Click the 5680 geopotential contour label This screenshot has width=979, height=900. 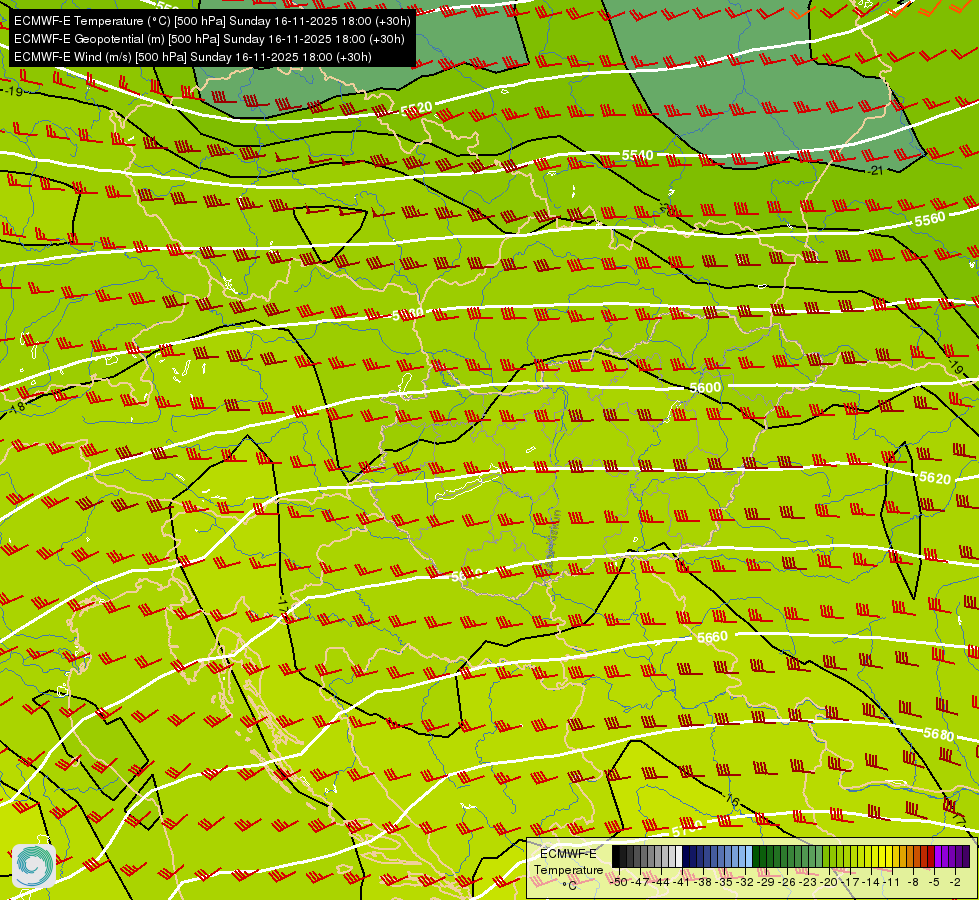(x=938, y=734)
